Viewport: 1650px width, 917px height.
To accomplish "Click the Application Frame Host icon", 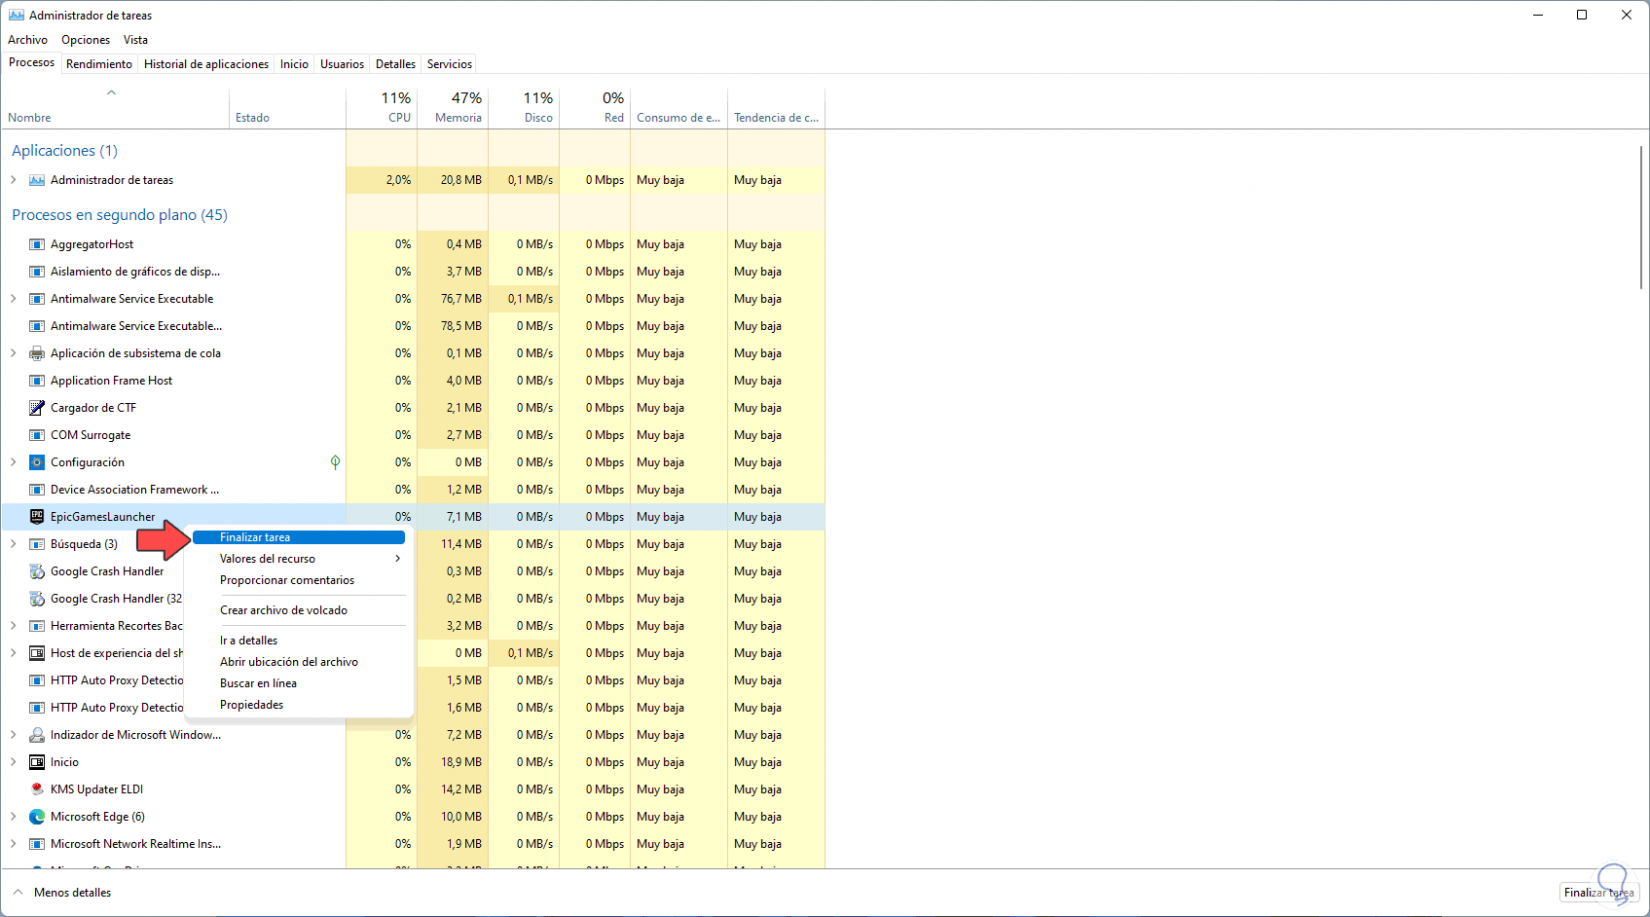I will tap(37, 380).
